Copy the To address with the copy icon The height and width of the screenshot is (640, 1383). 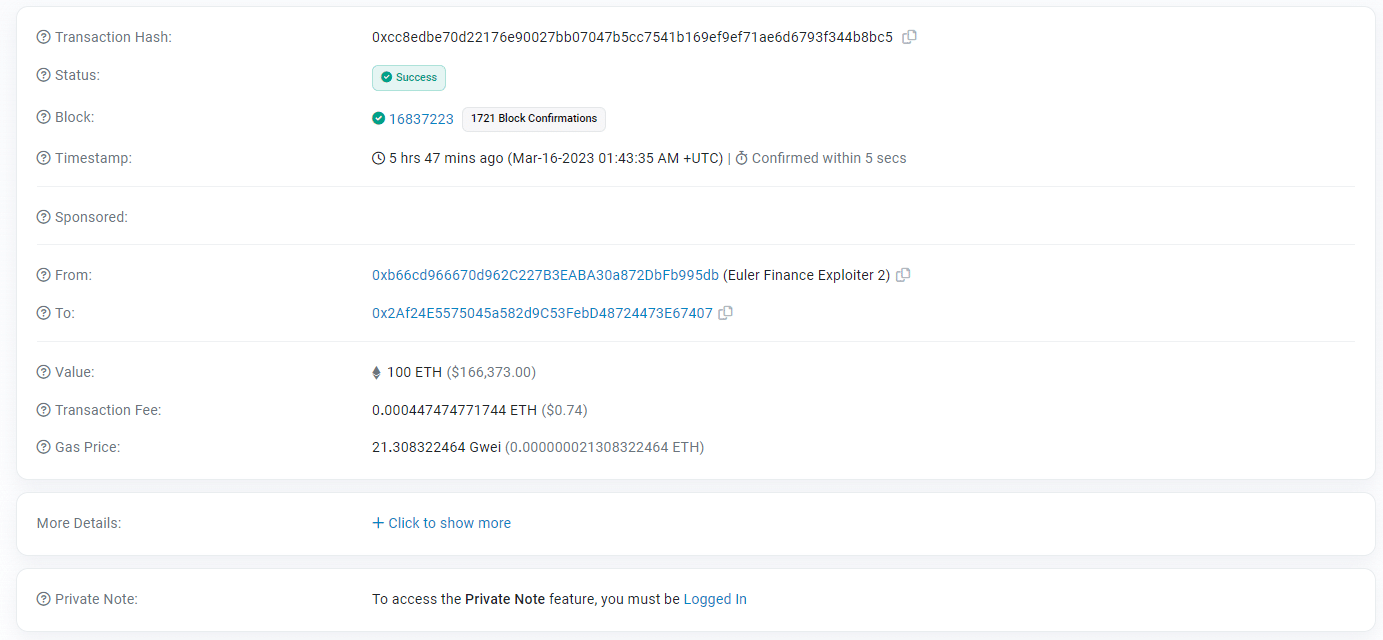725,312
